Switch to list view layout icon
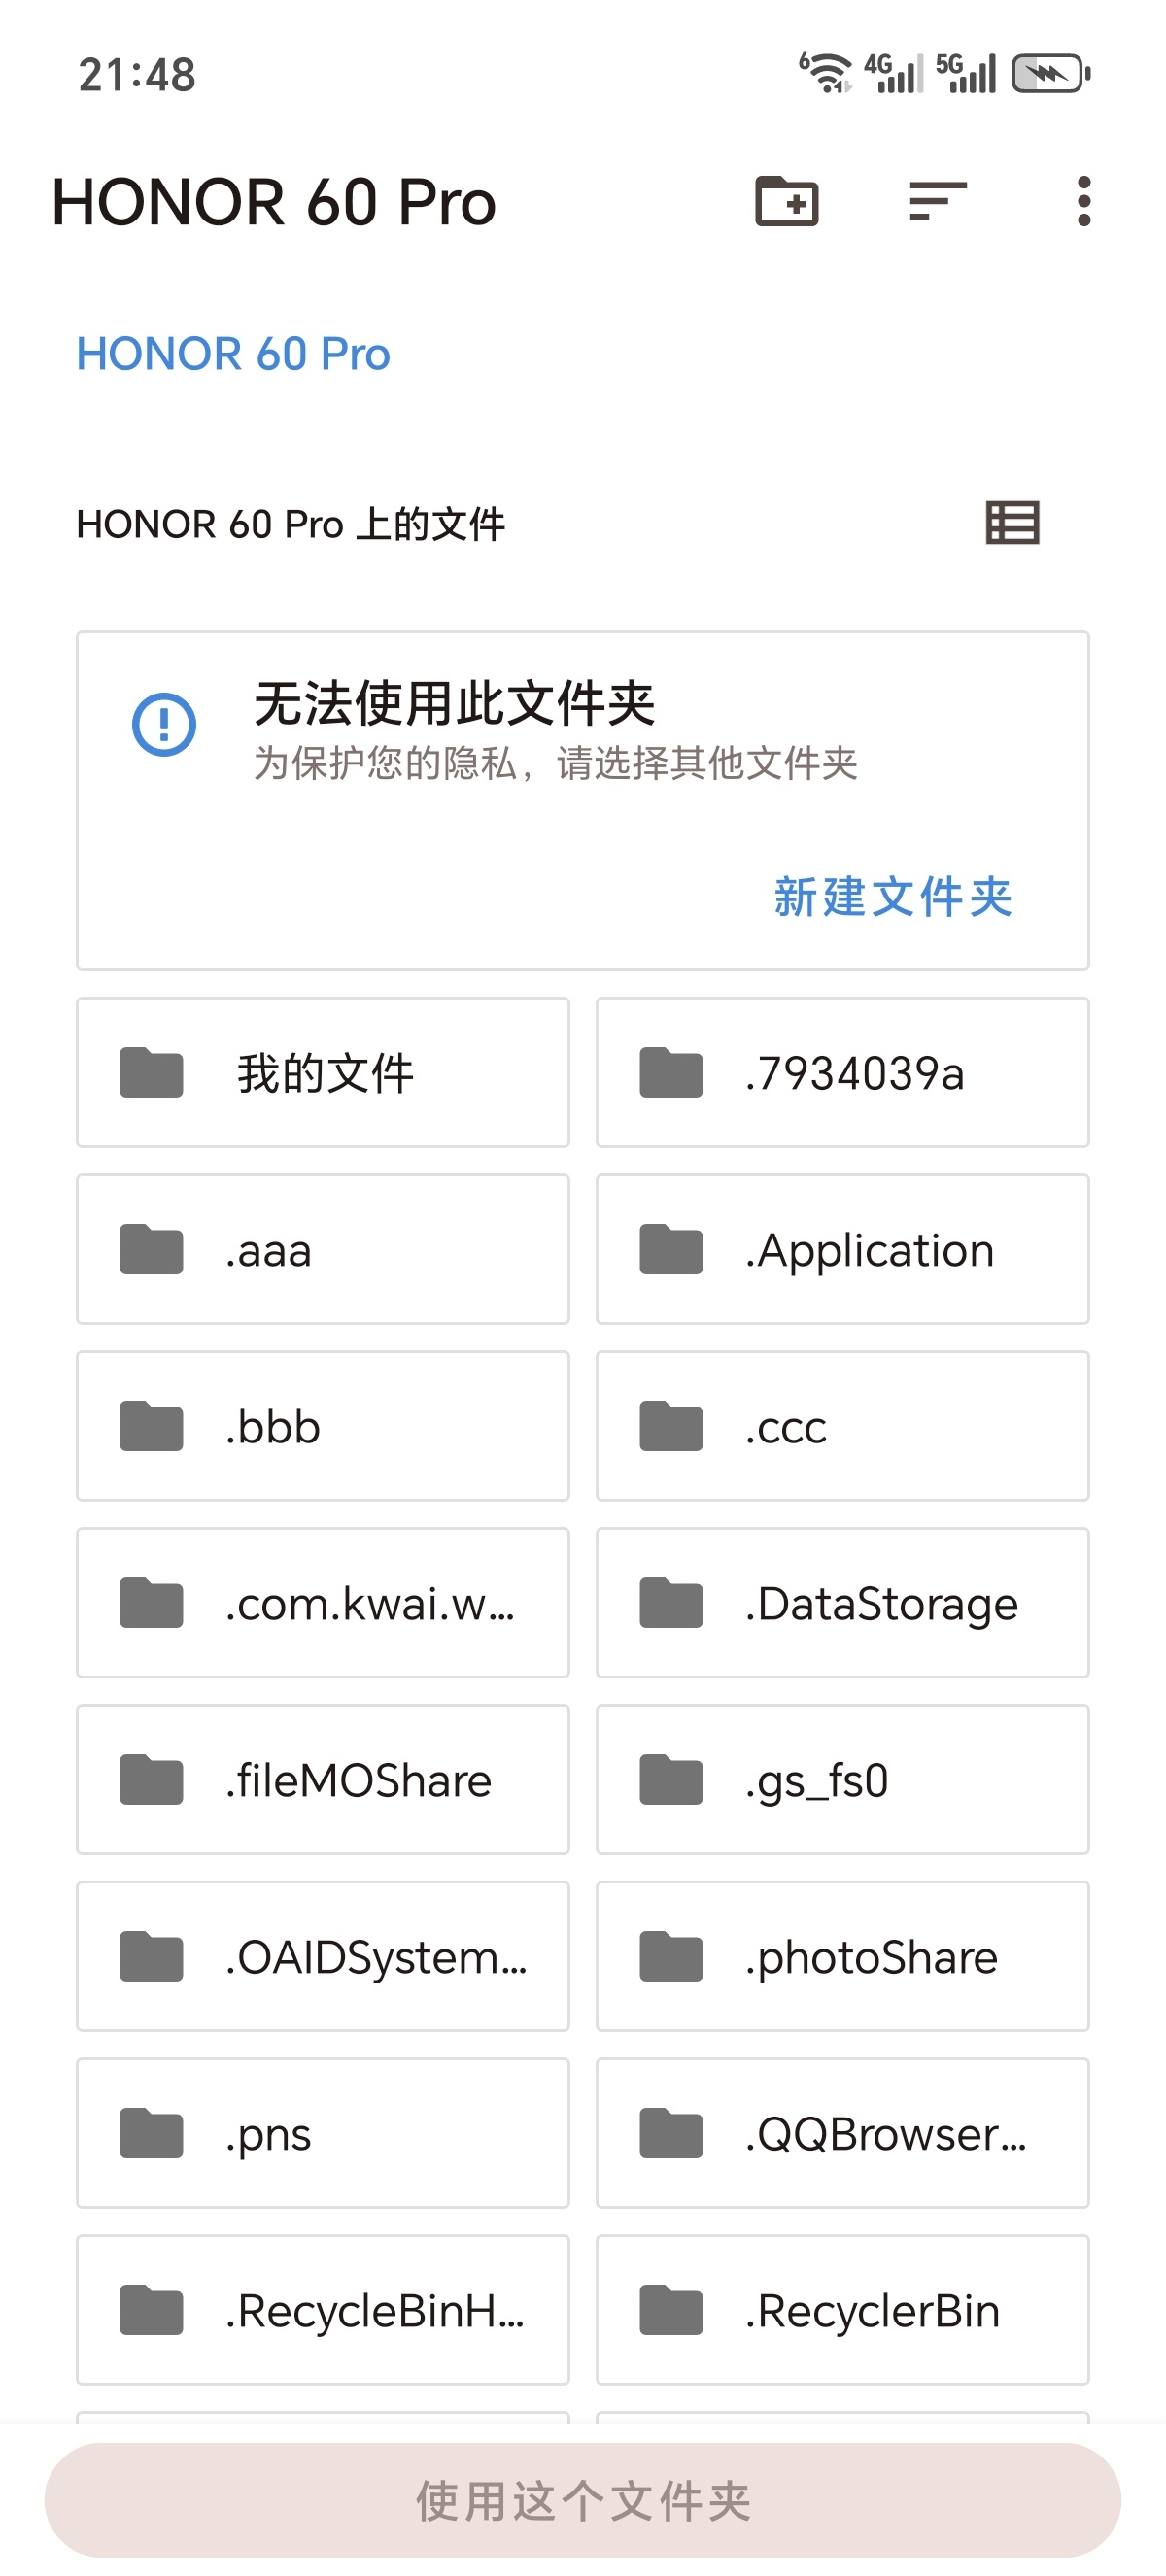Image resolution: width=1166 pixels, height=2576 pixels. (x=1012, y=523)
